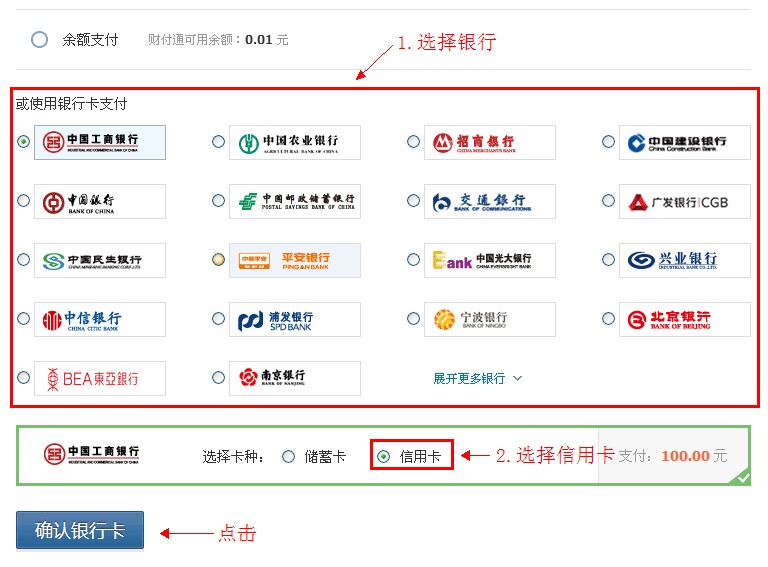This screenshot has width=768, height=567.
Task: Choose the 招商银行 logo card
Action: click(490, 142)
